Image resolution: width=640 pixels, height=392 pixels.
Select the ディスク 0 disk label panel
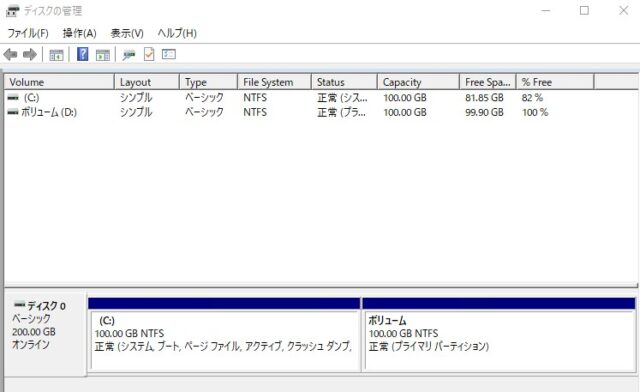45,334
